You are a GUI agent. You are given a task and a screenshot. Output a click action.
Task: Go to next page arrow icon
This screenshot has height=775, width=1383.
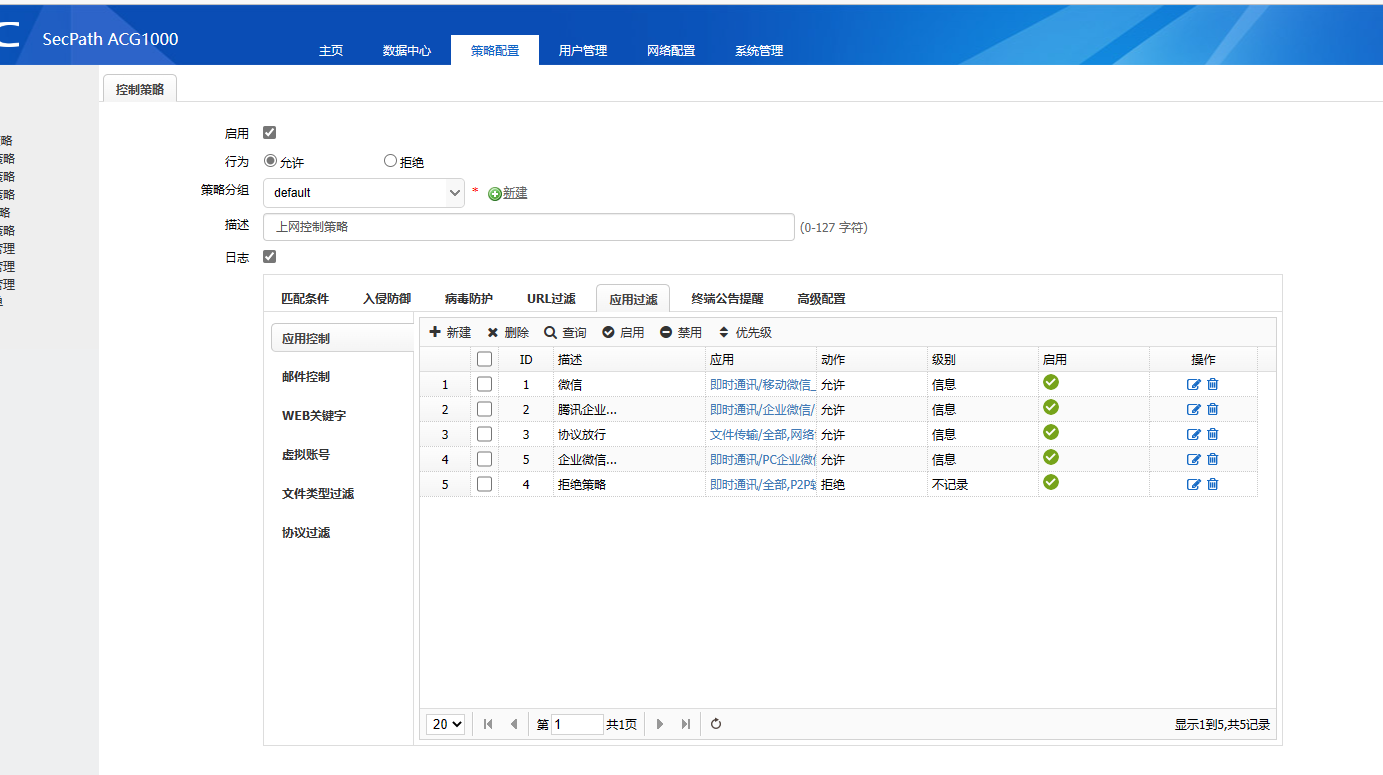pyautogui.click(x=660, y=724)
